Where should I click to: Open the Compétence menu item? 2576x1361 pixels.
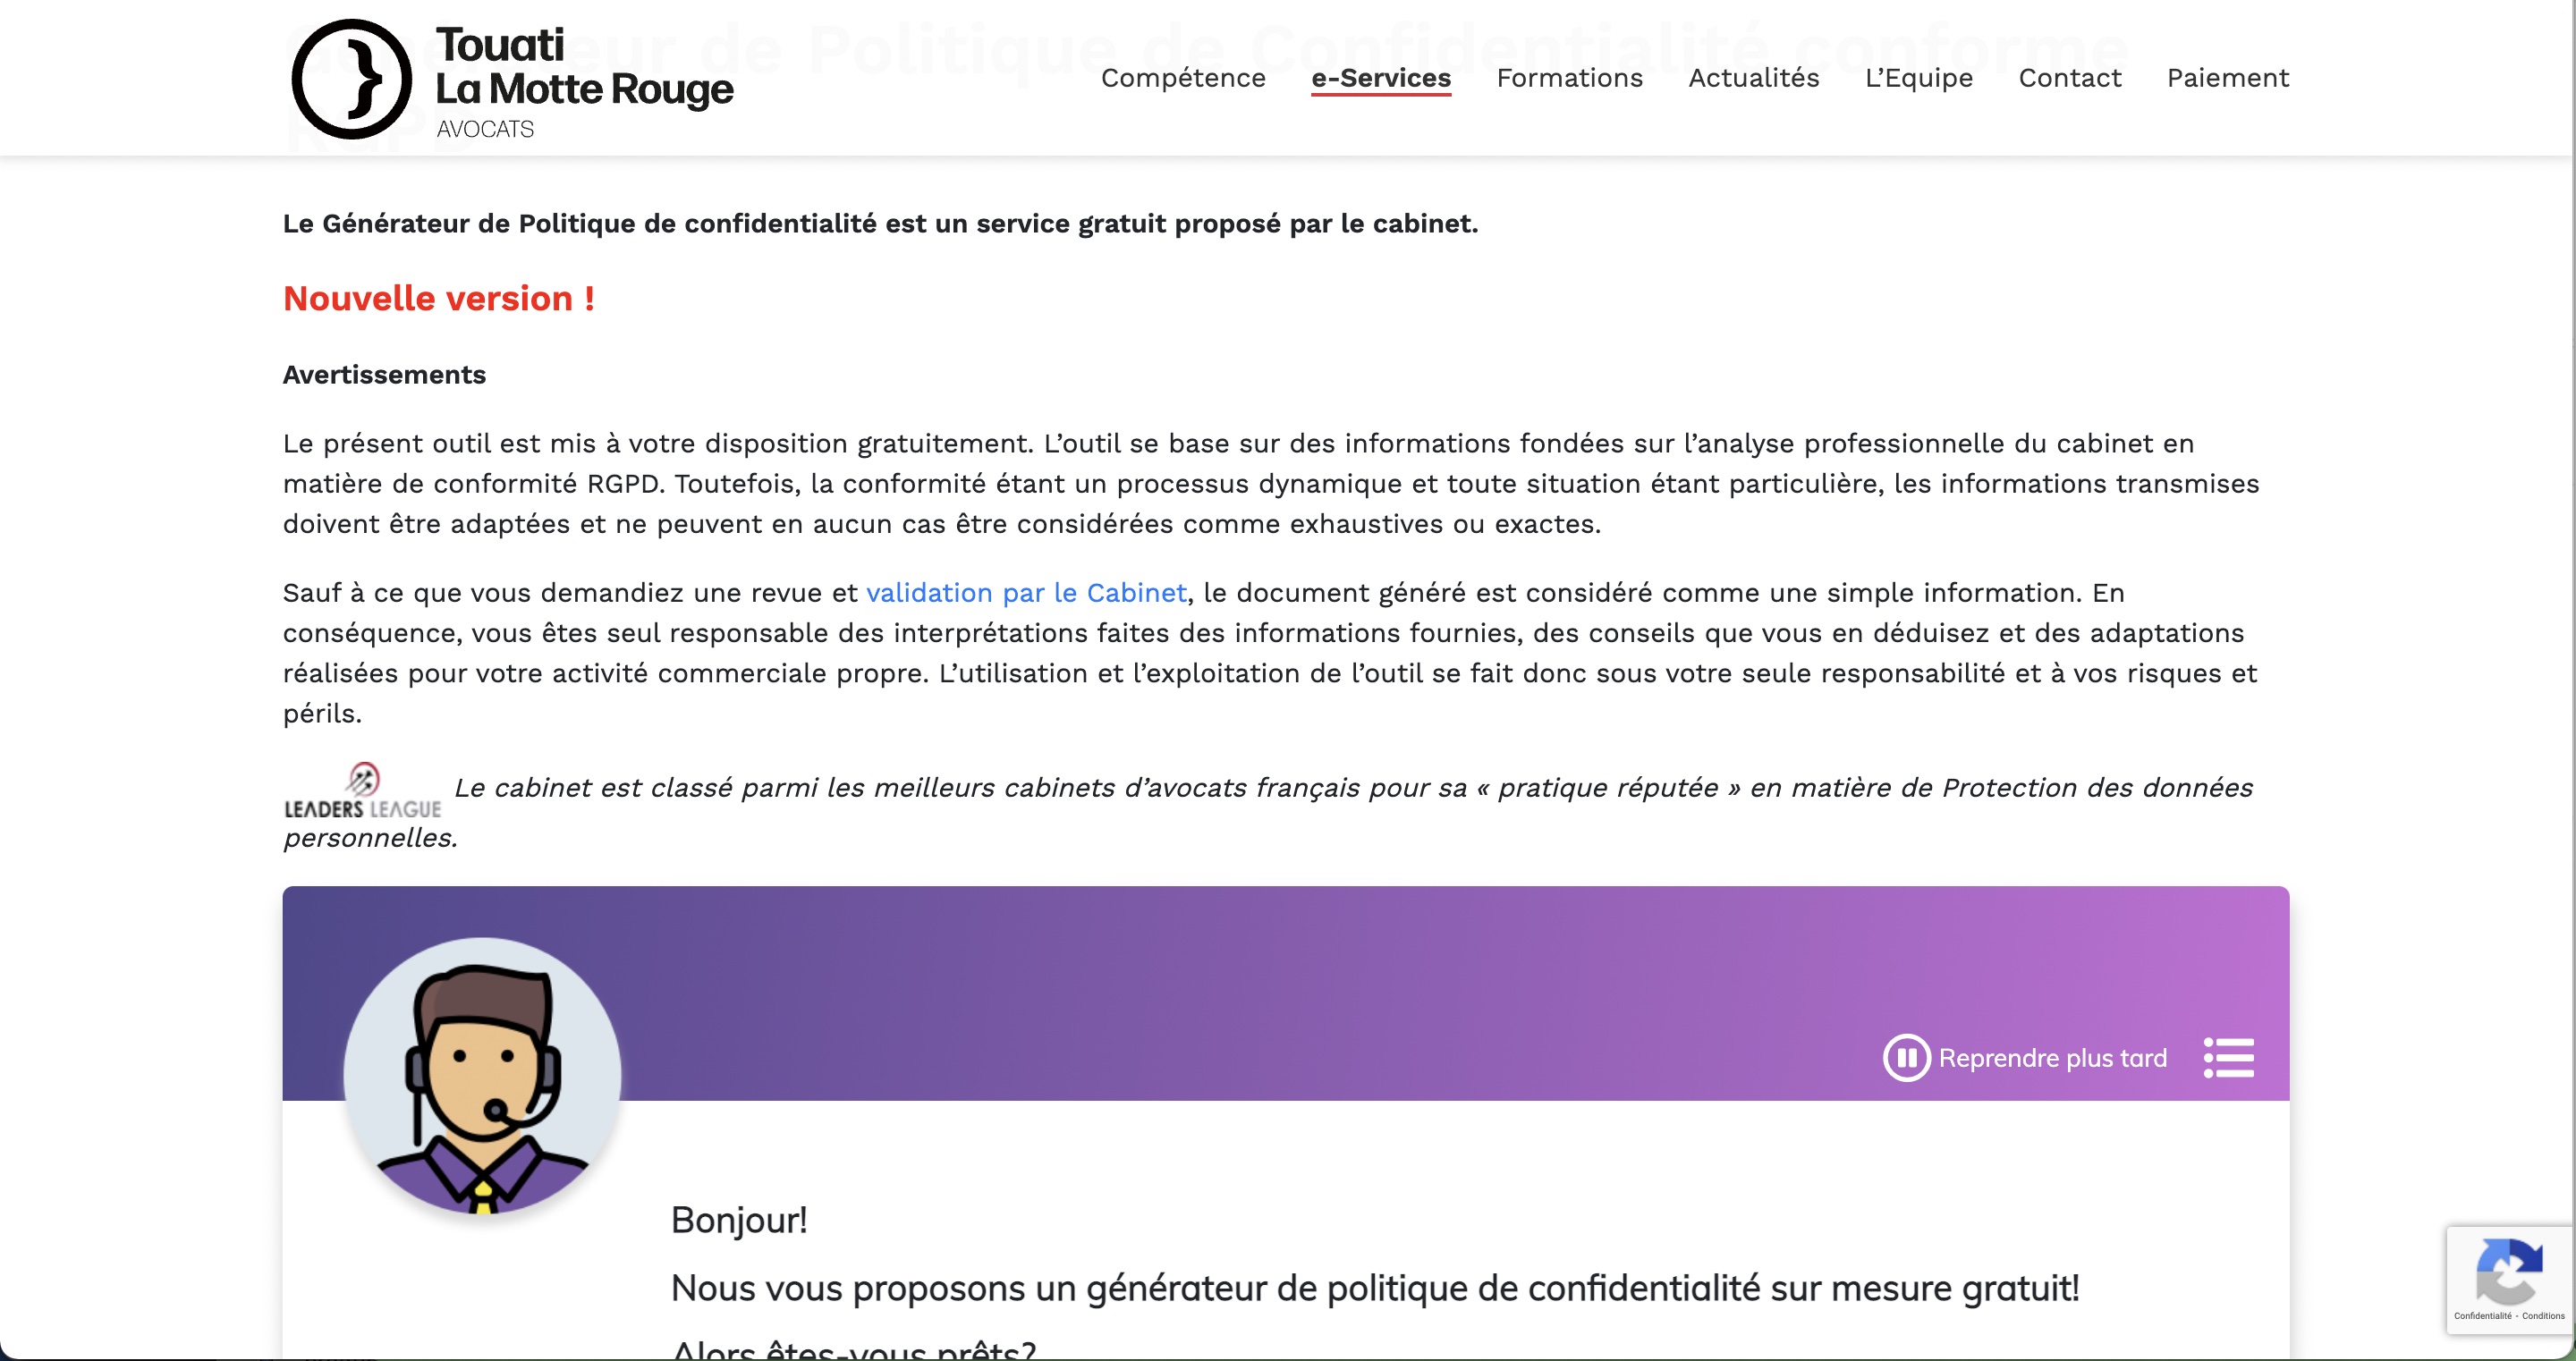(1183, 78)
